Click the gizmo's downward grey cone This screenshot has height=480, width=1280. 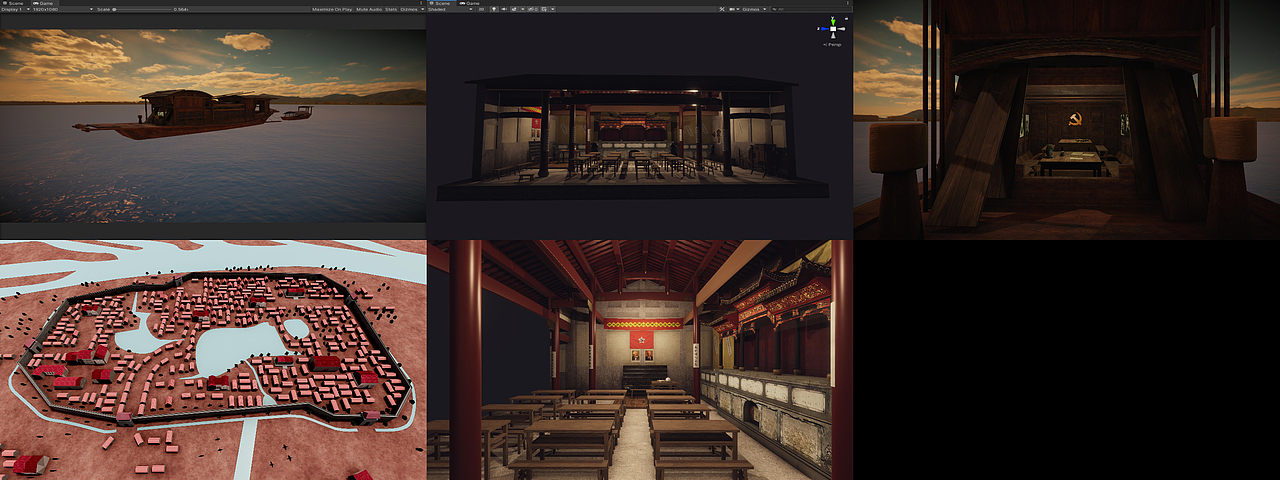point(833,35)
